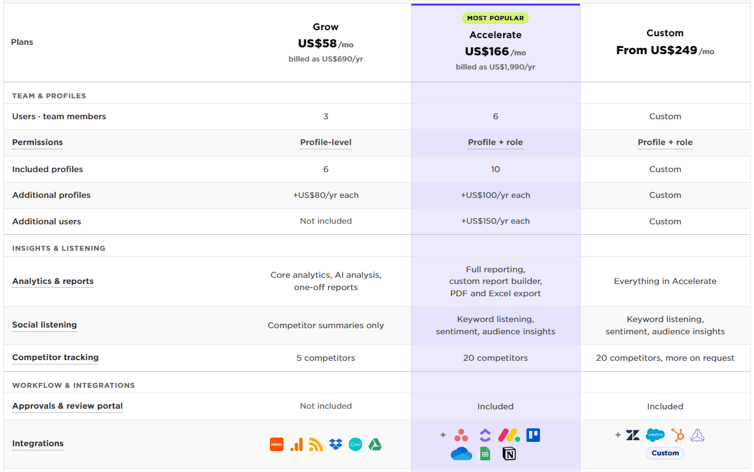Click Profile-level under the Grow plan
Image resolution: width=754 pixels, height=472 pixels.
pos(326,142)
